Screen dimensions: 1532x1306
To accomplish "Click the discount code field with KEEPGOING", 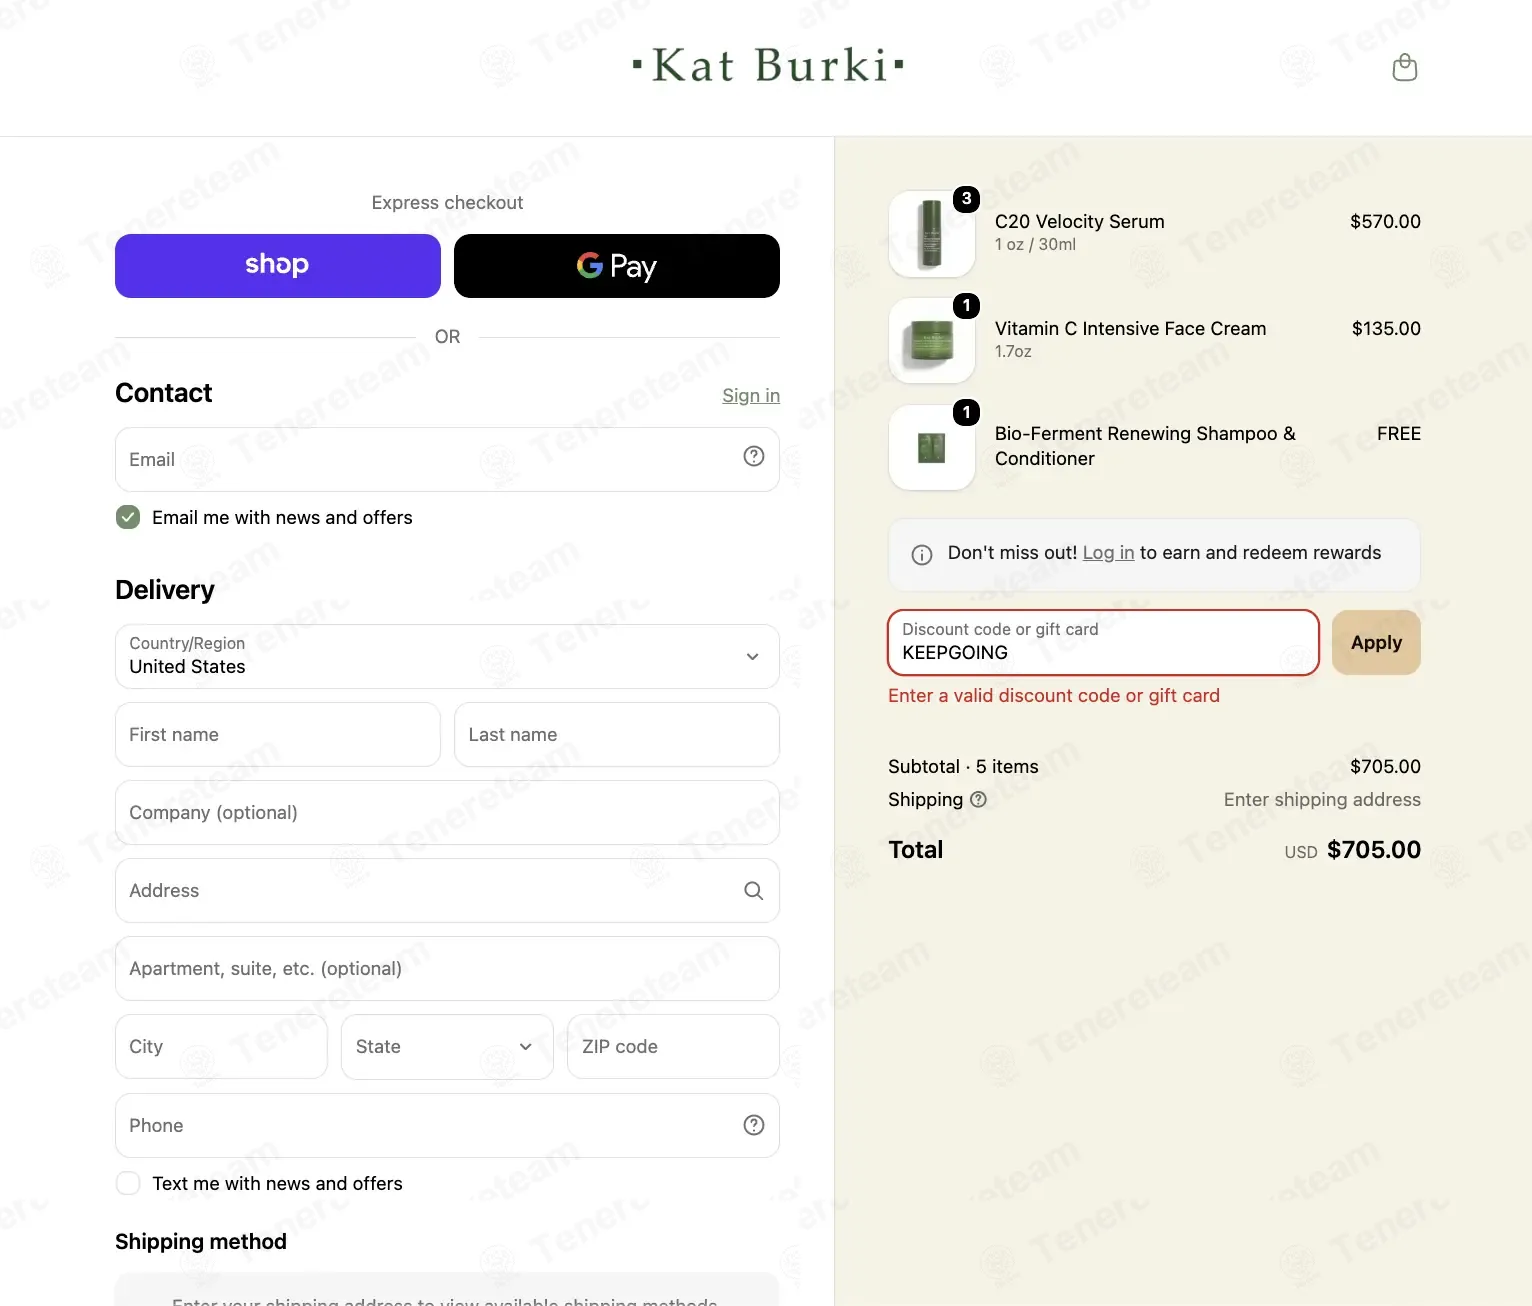I will pos(1103,642).
